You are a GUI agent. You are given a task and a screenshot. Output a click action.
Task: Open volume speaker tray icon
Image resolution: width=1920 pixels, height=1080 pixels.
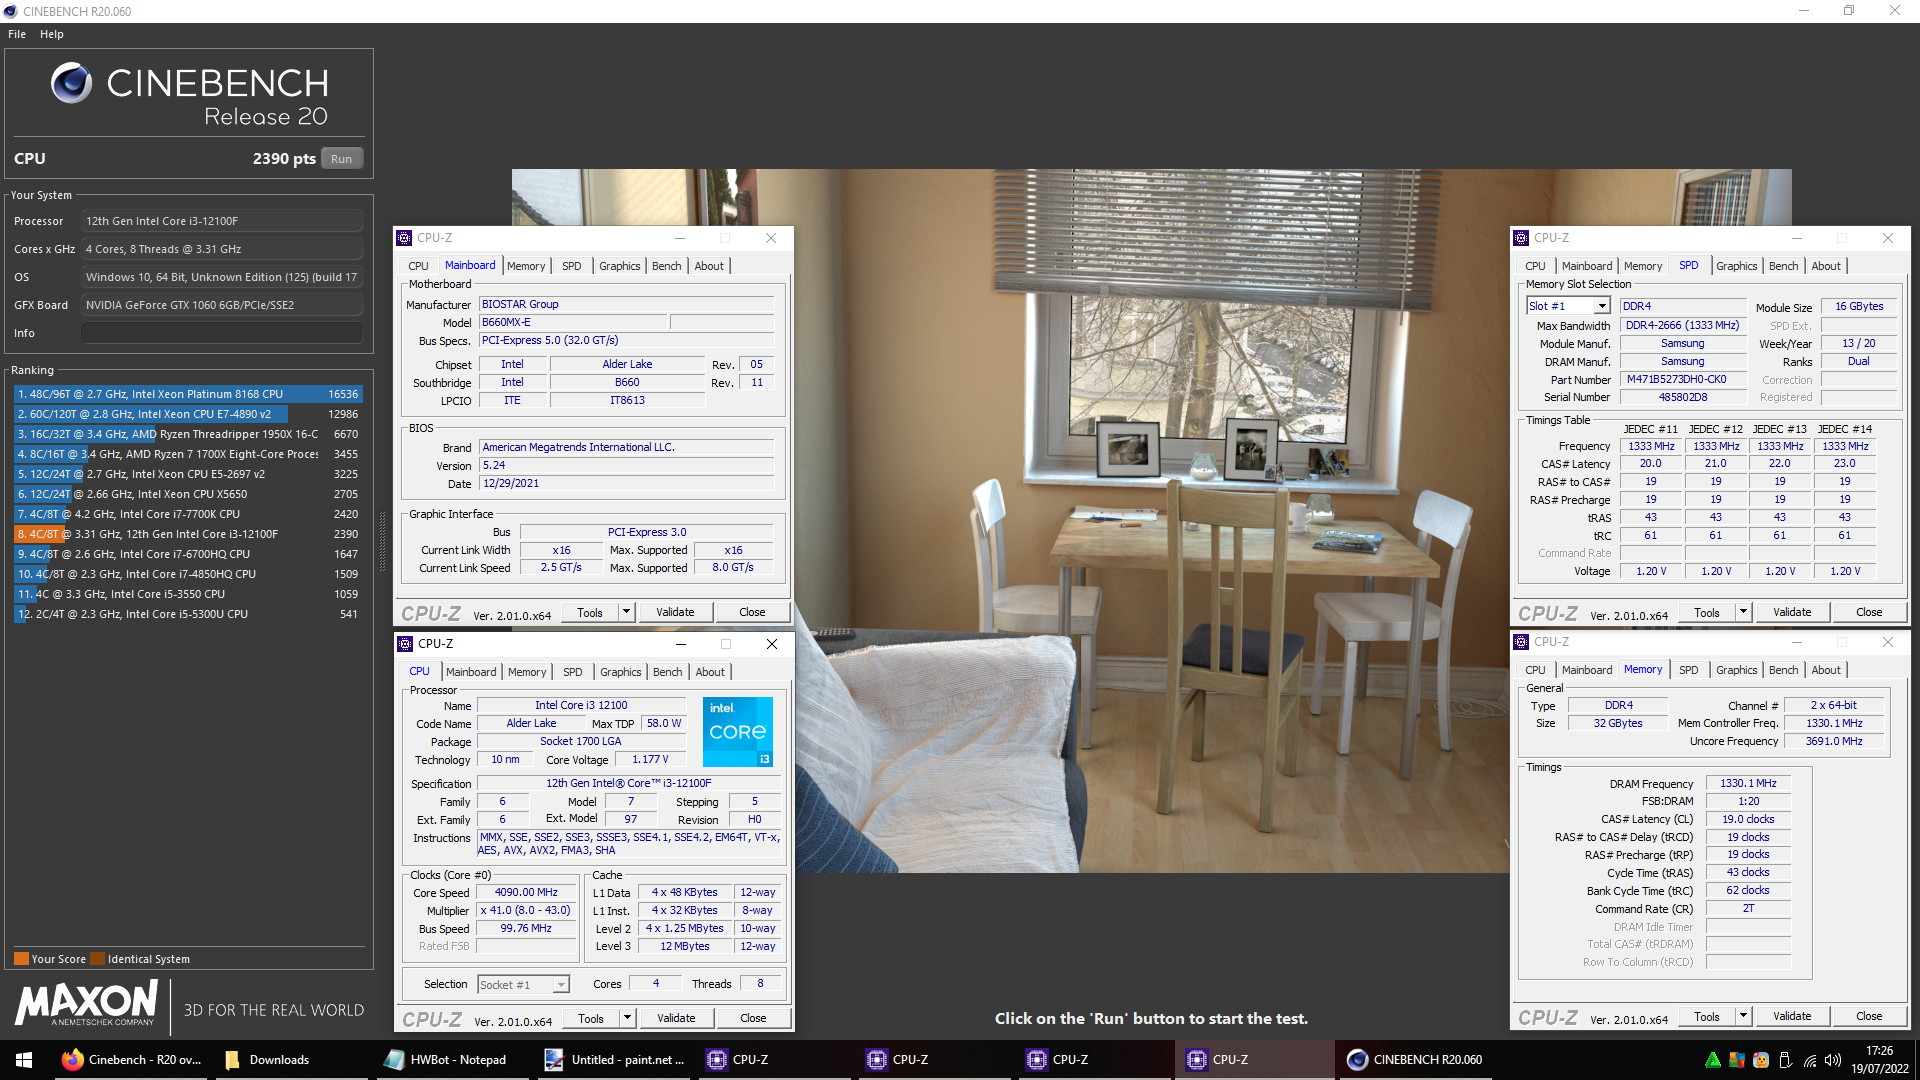coord(1833,1060)
